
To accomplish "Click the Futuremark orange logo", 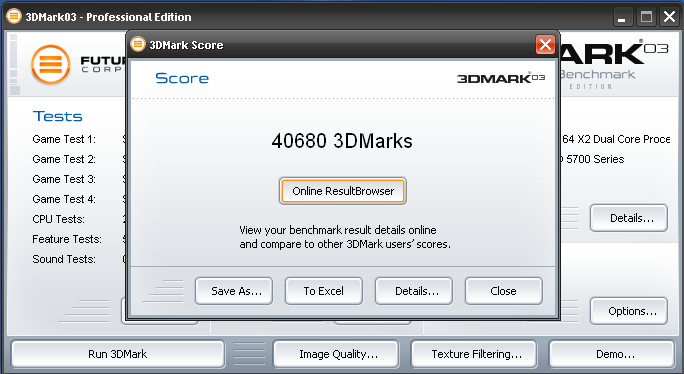I will pos(51,65).
